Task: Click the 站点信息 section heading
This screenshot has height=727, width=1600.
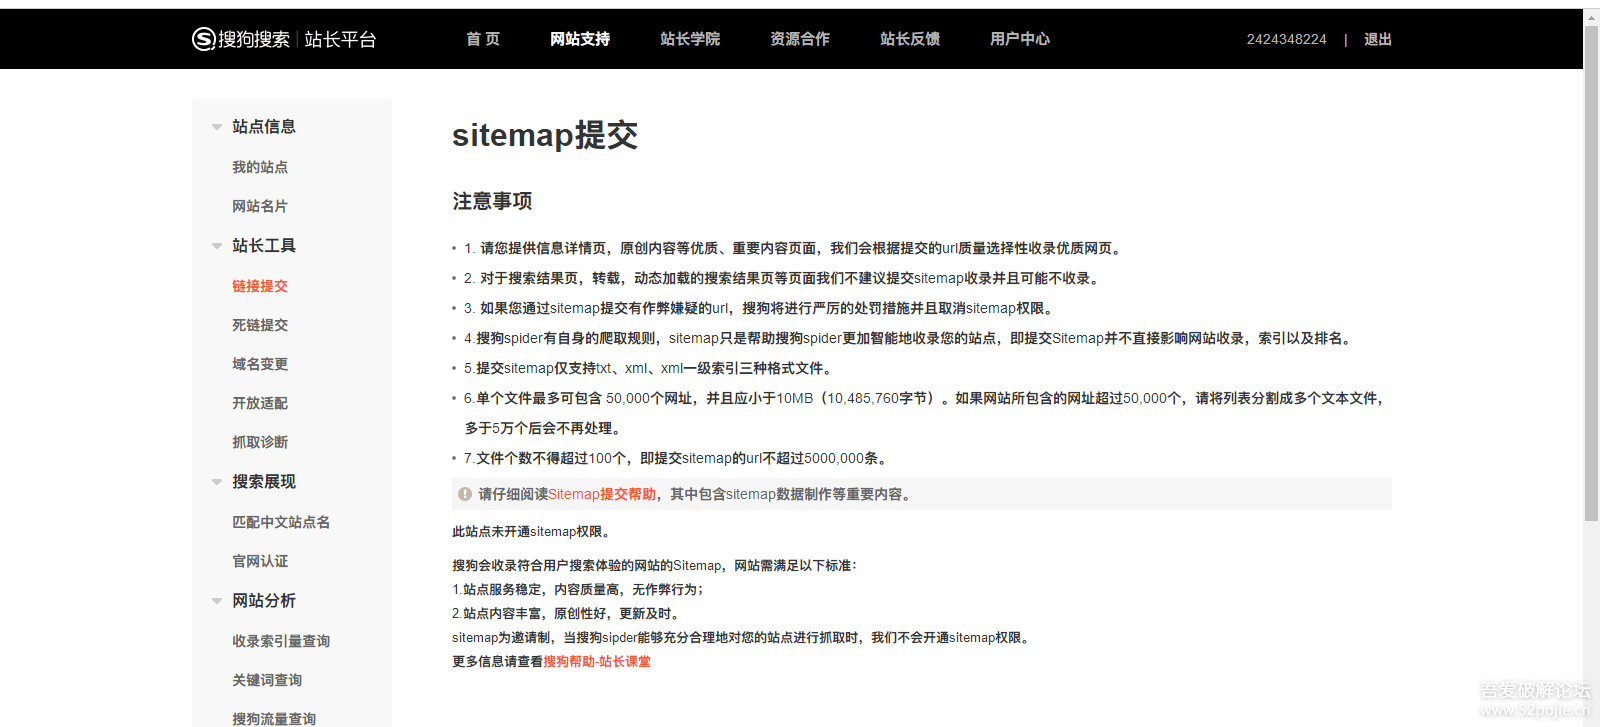Action: click(x=264, y=127)
